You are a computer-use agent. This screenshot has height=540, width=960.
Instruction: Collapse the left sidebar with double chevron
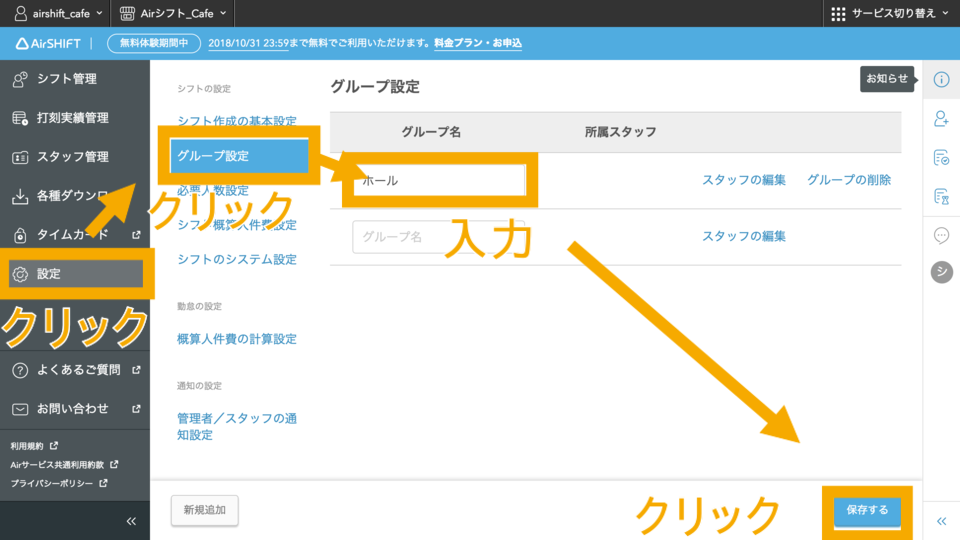(130, 521)
